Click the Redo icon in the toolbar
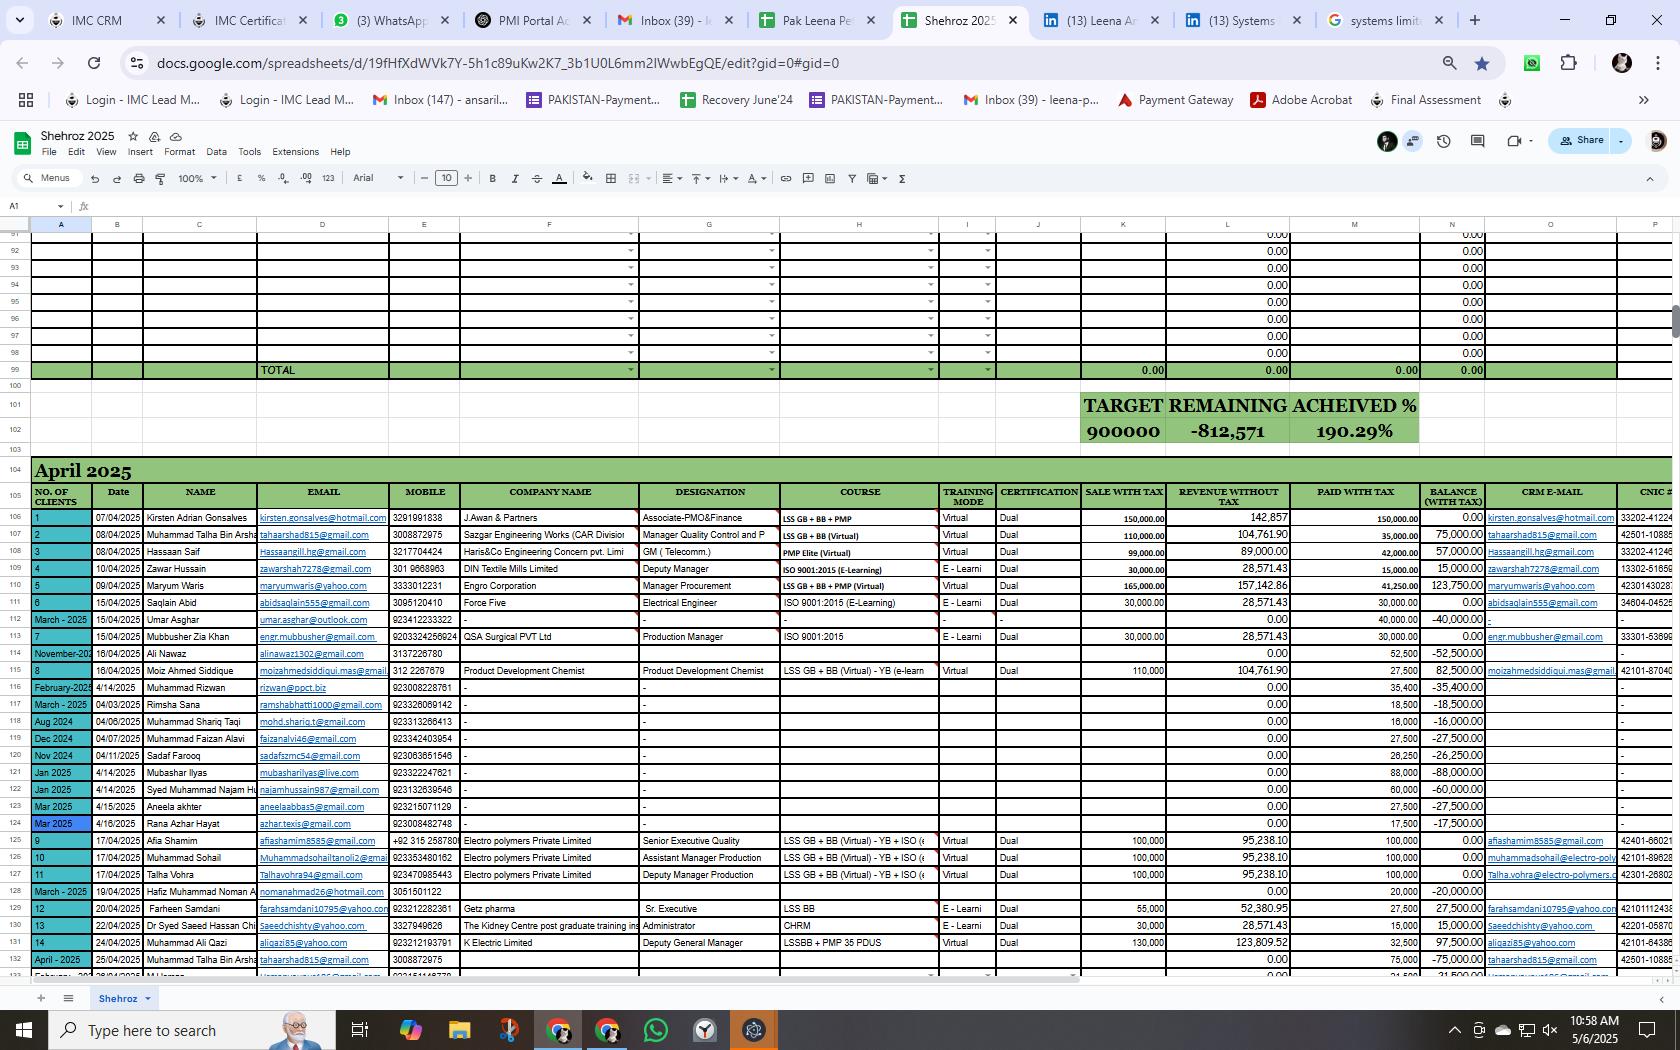Screen dimensions: 1680x1050 117,179
